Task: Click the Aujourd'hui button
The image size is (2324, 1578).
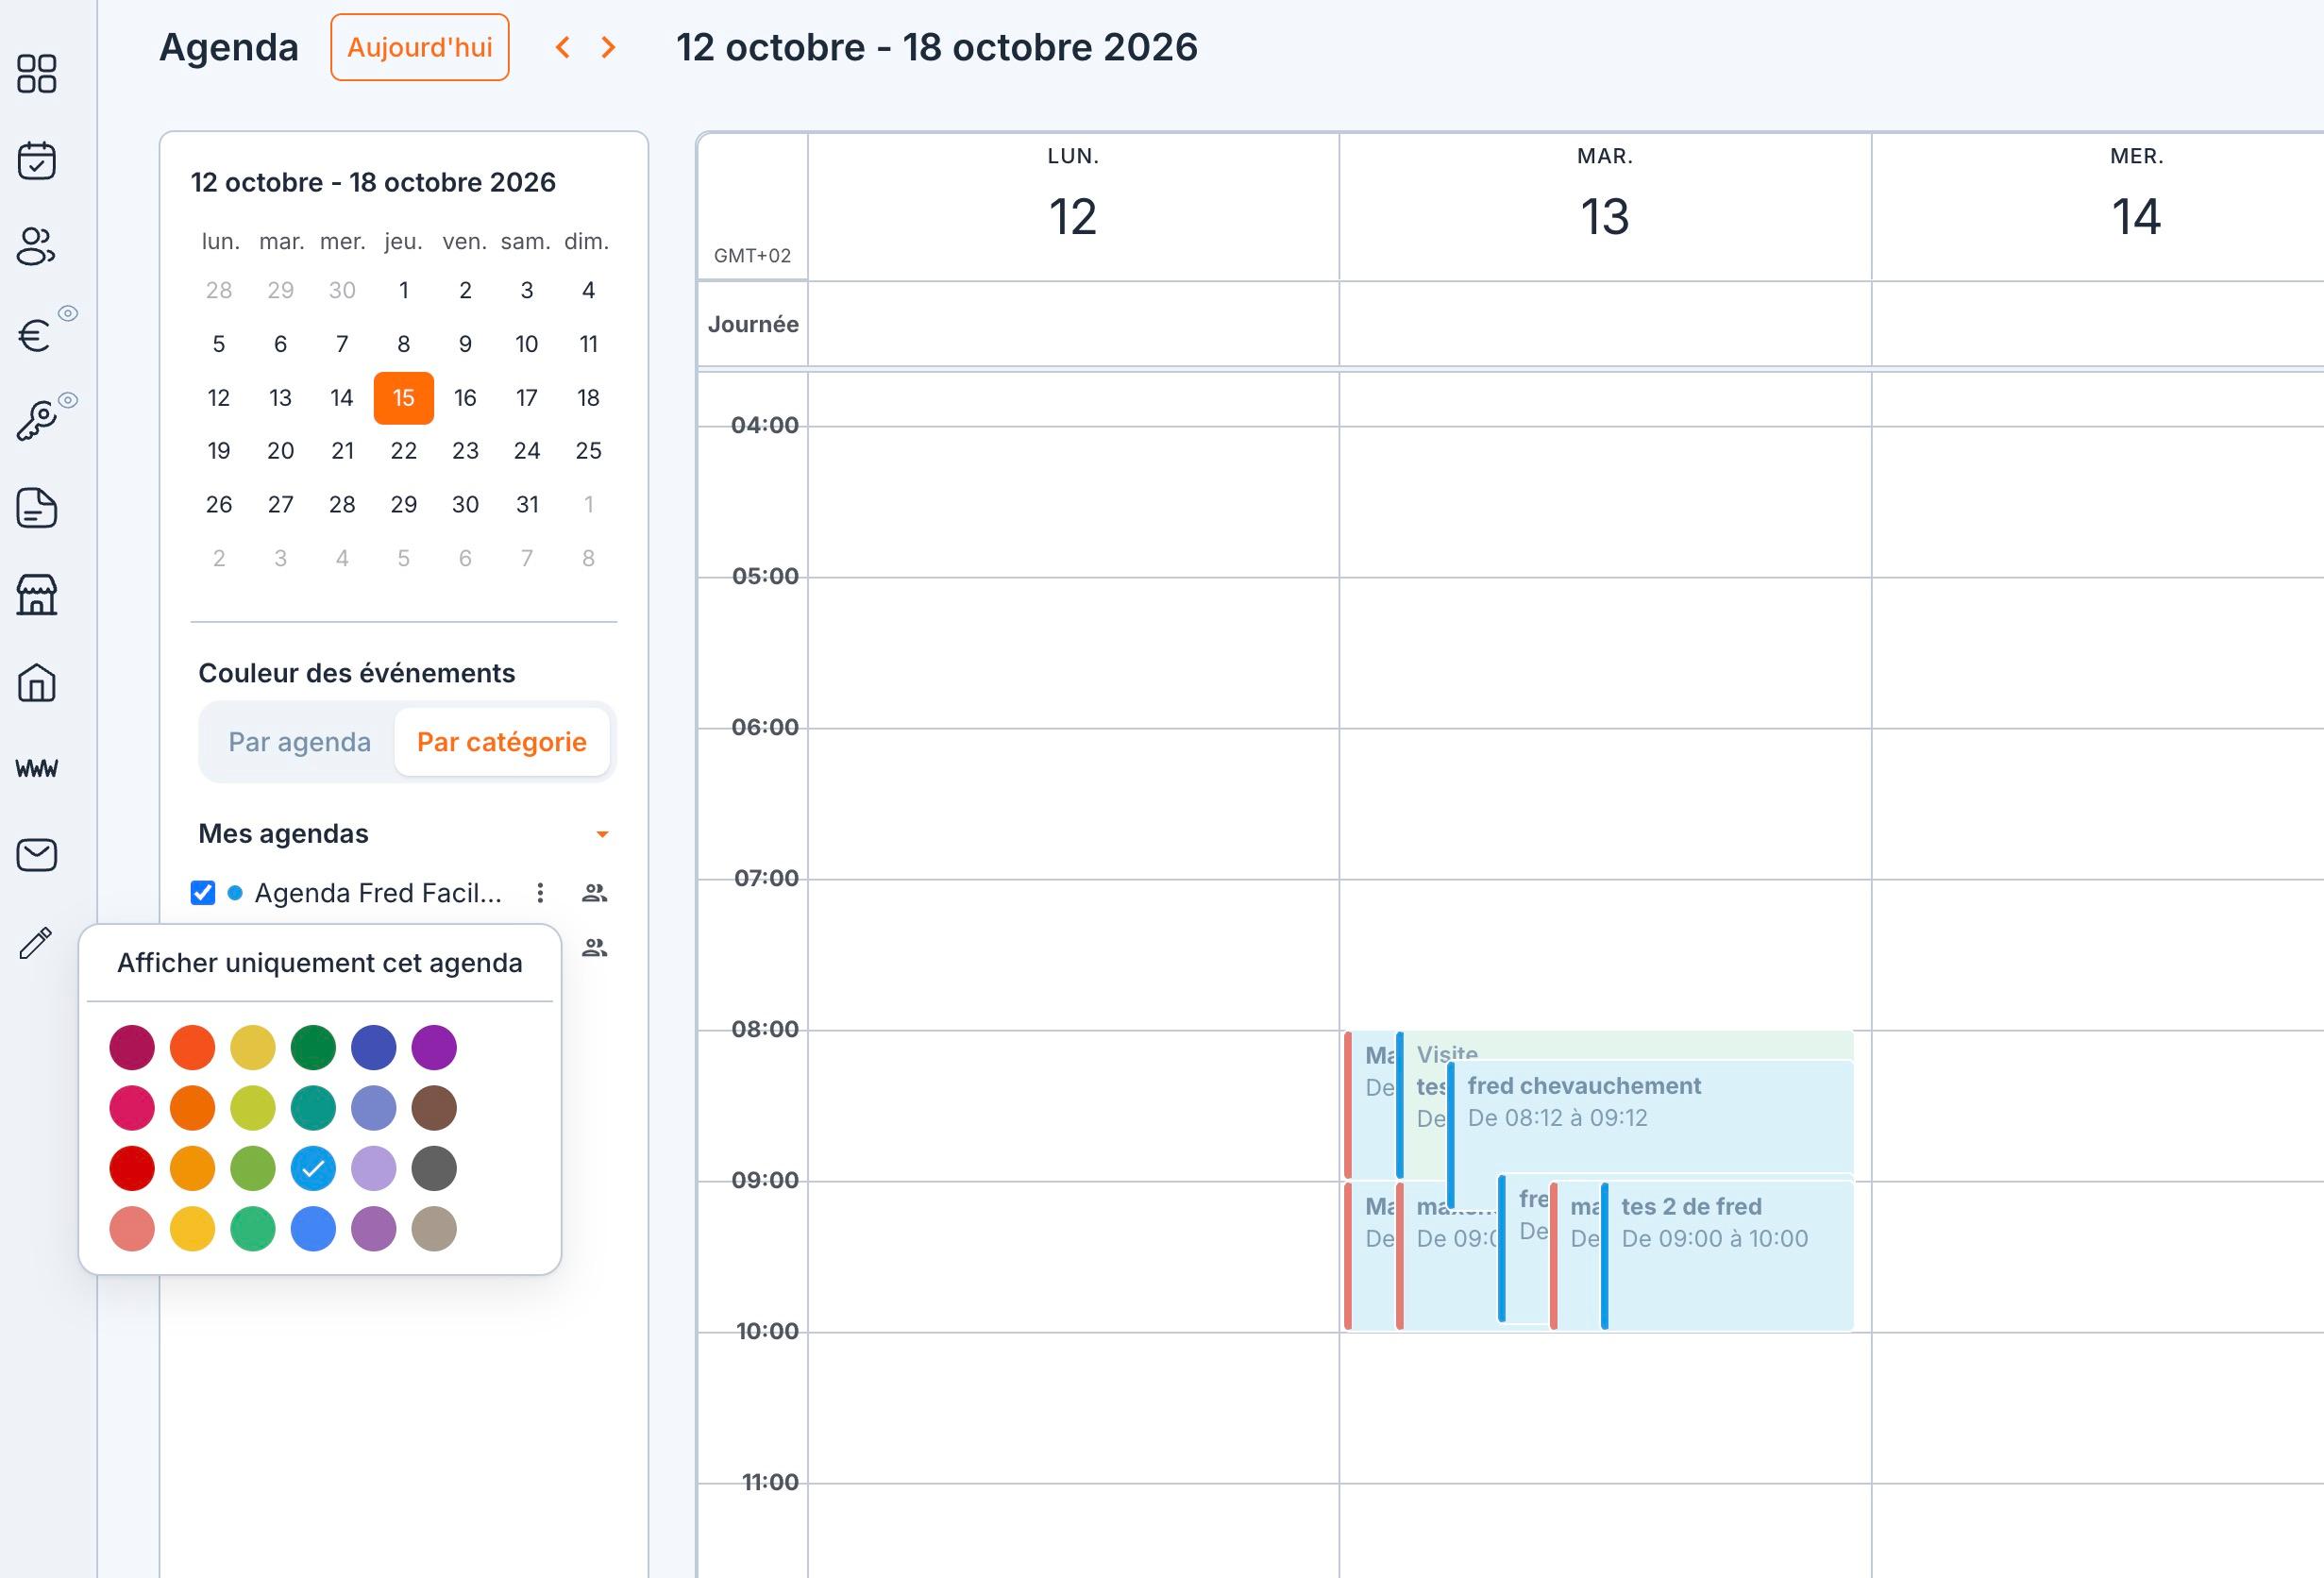Action: coord(420,47)
